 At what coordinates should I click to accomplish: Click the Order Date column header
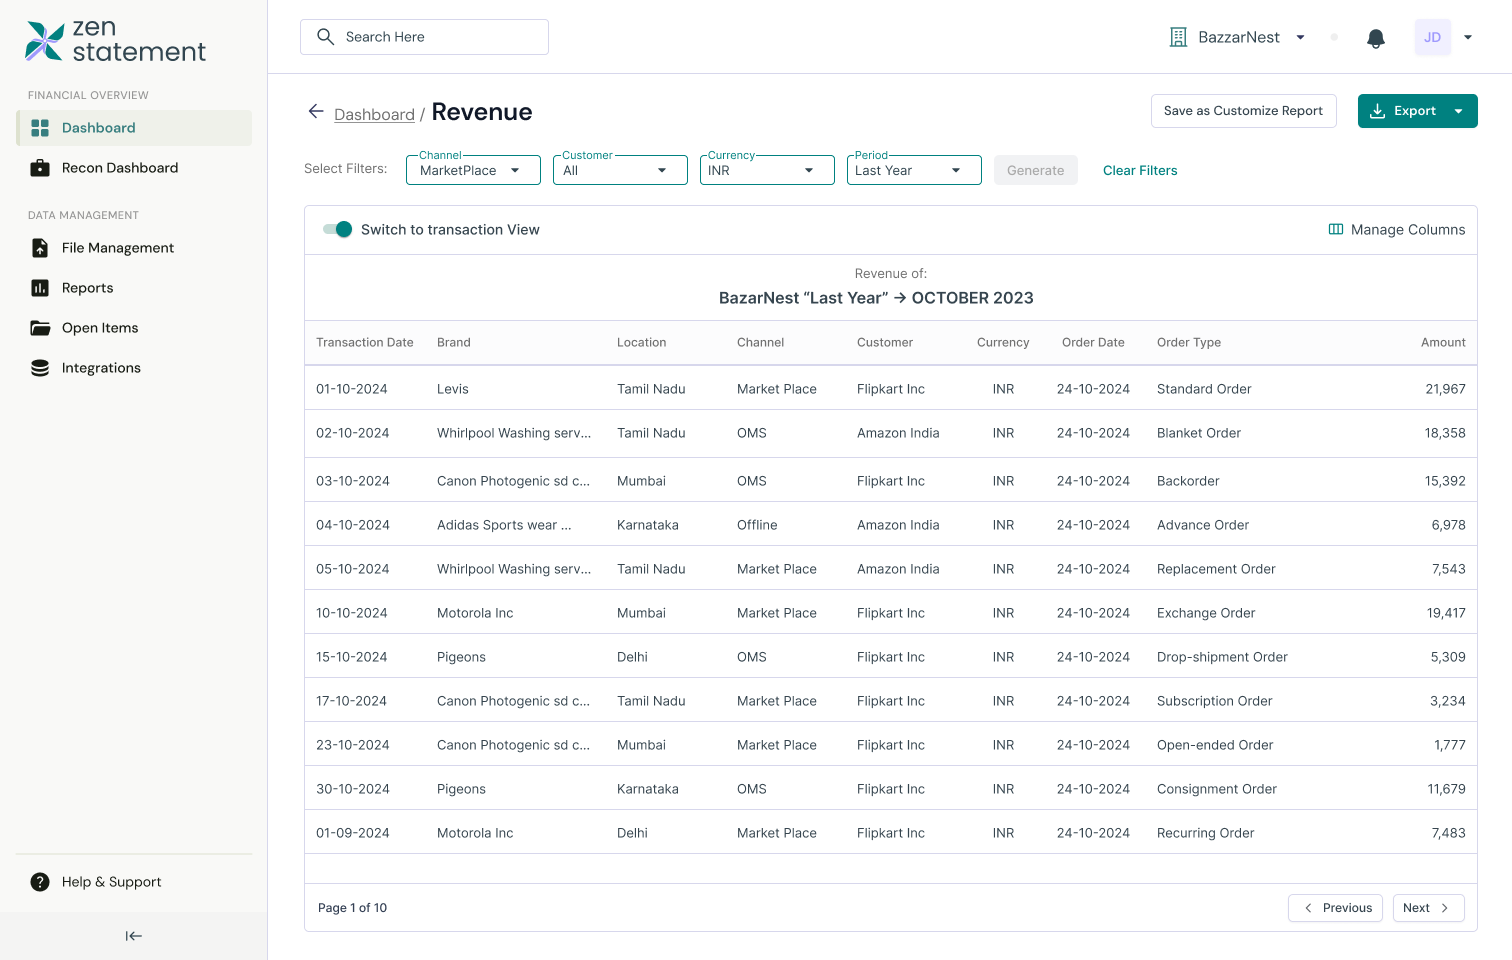coord(1093,342)
